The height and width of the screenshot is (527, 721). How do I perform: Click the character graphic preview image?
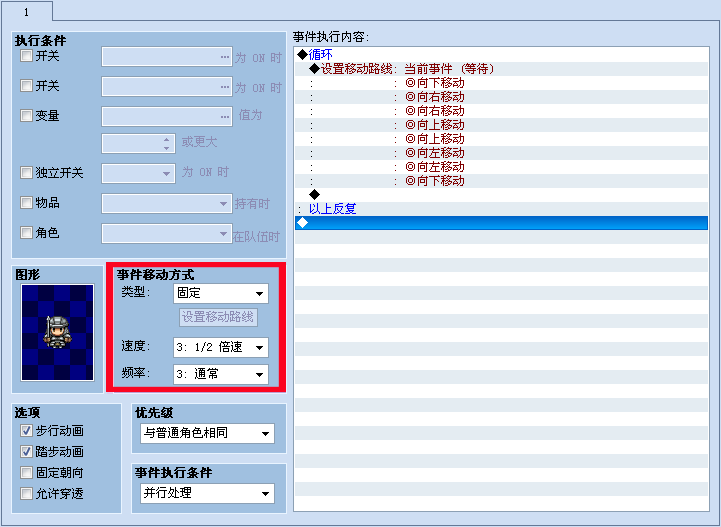[57, 332]
